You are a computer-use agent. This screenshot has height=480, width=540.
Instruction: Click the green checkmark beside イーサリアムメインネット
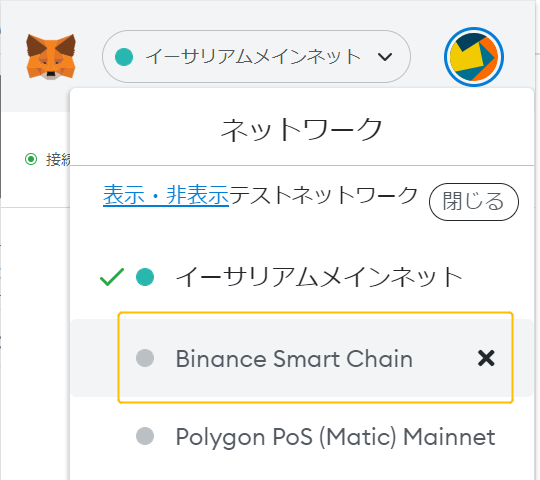[x=112, y=277]
